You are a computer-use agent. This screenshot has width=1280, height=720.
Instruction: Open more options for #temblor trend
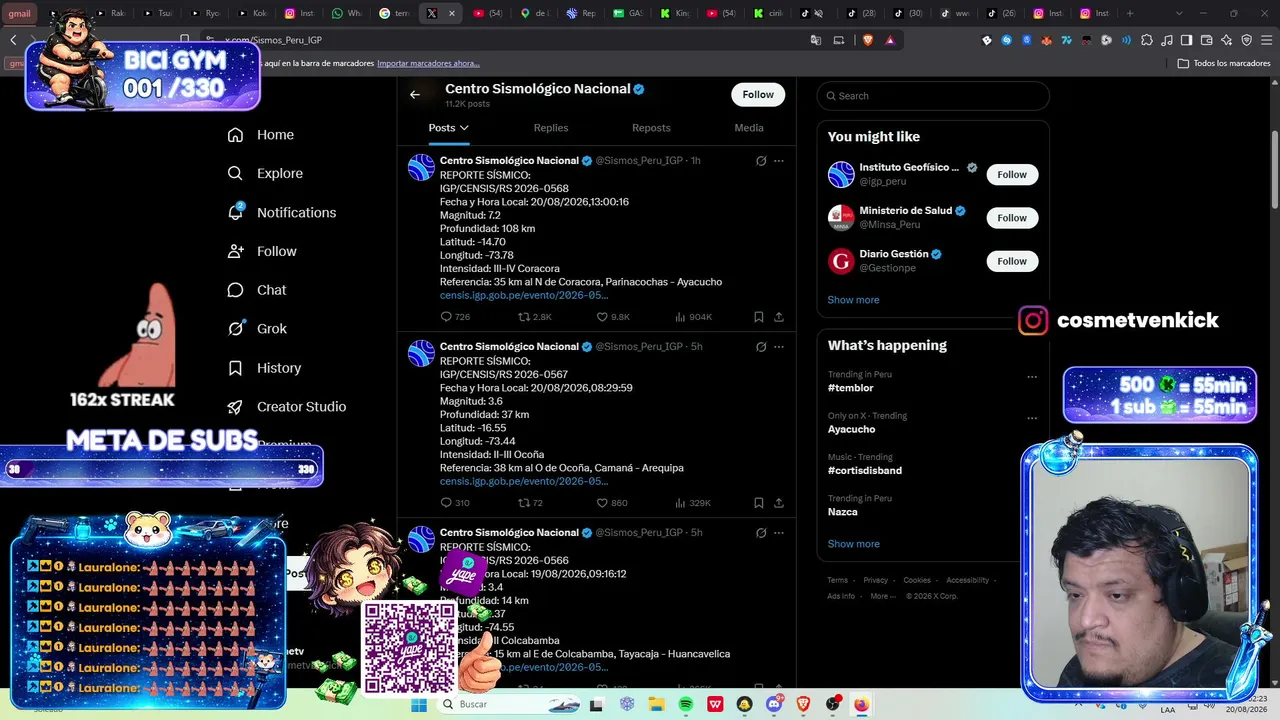(x=1032, y=377)
